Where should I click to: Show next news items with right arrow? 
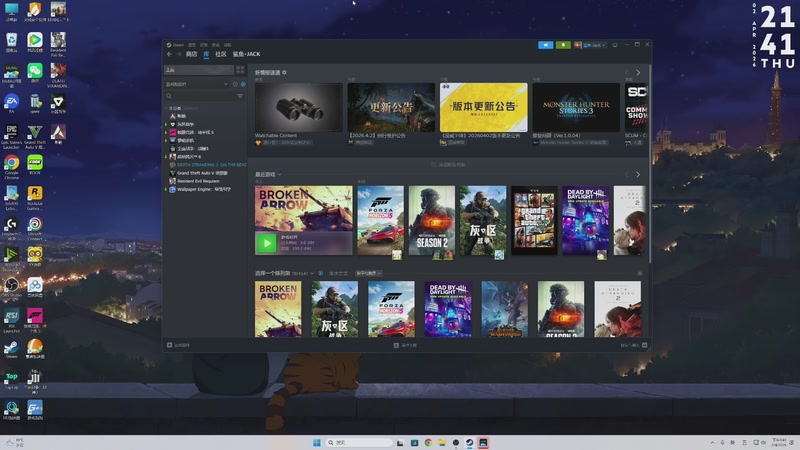tap(638, 72)
